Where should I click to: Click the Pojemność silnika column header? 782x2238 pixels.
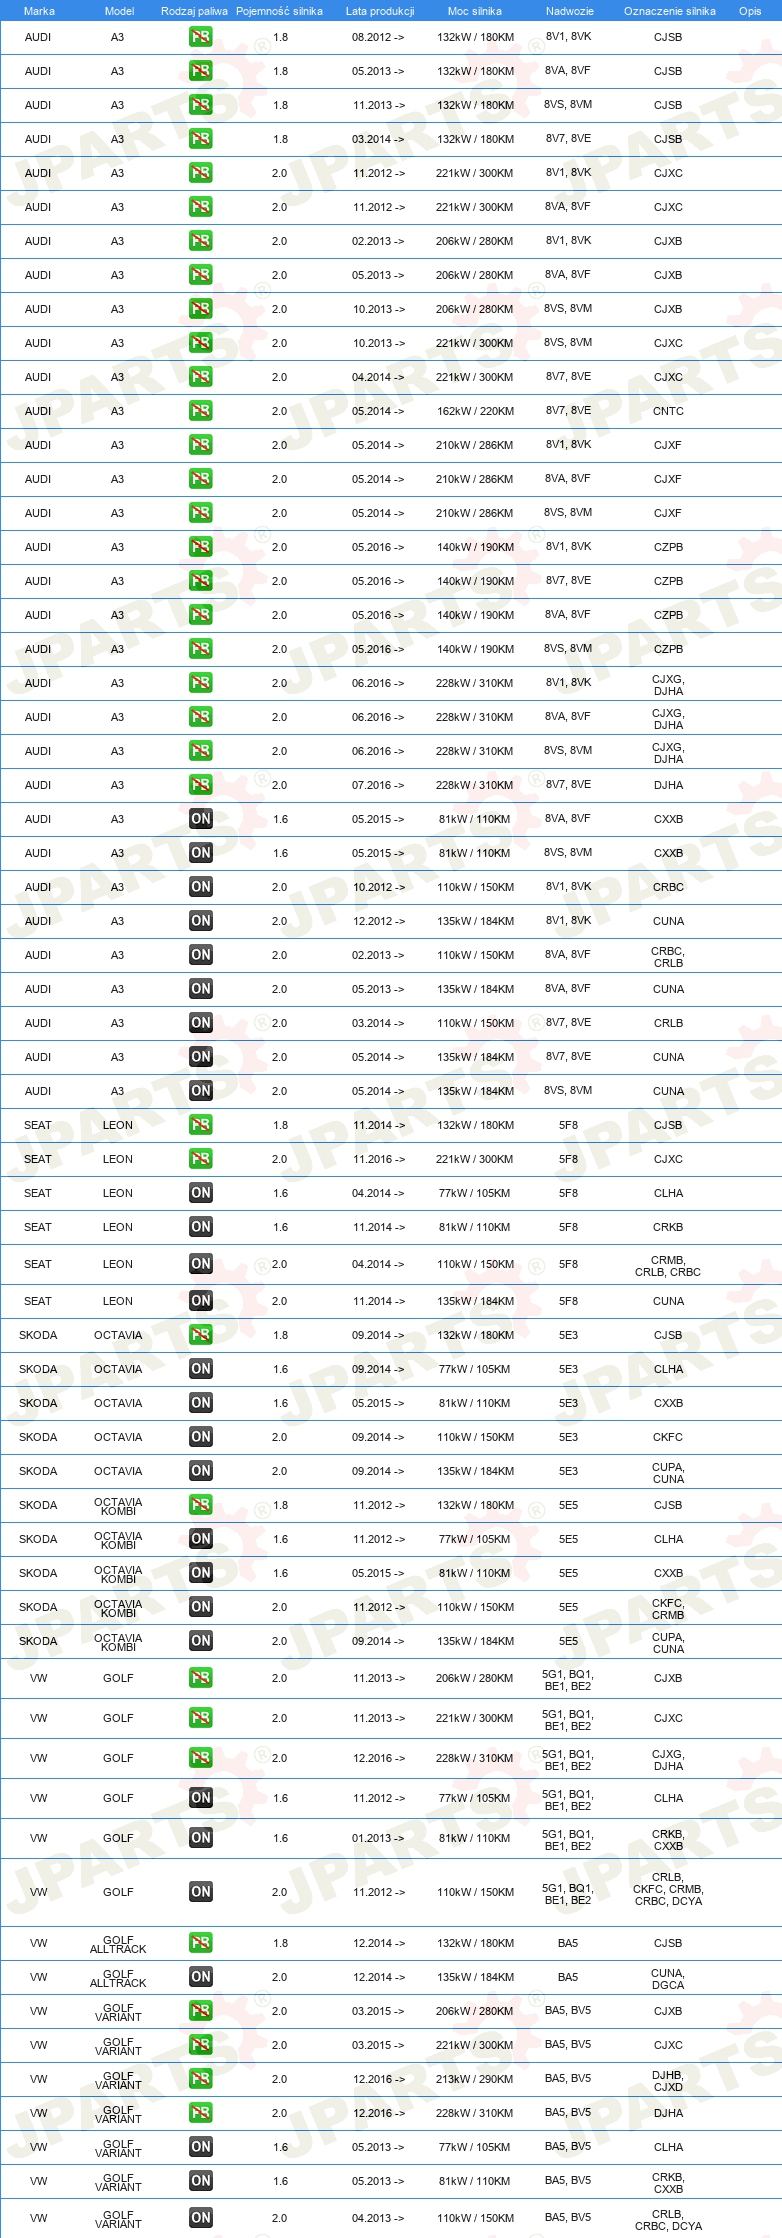click(x=279, y=11)
